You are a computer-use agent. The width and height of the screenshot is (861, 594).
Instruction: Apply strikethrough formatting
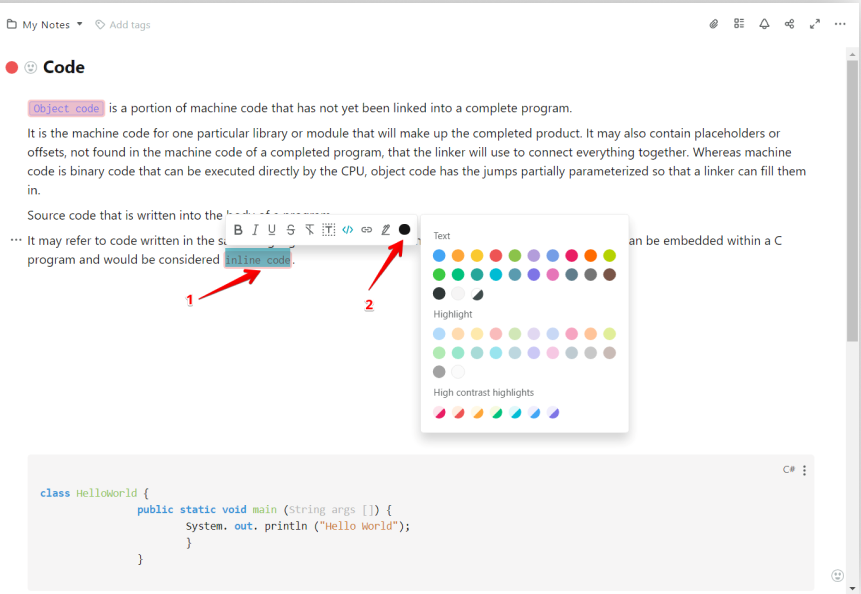pyautogui.click(x=290, y=229)
